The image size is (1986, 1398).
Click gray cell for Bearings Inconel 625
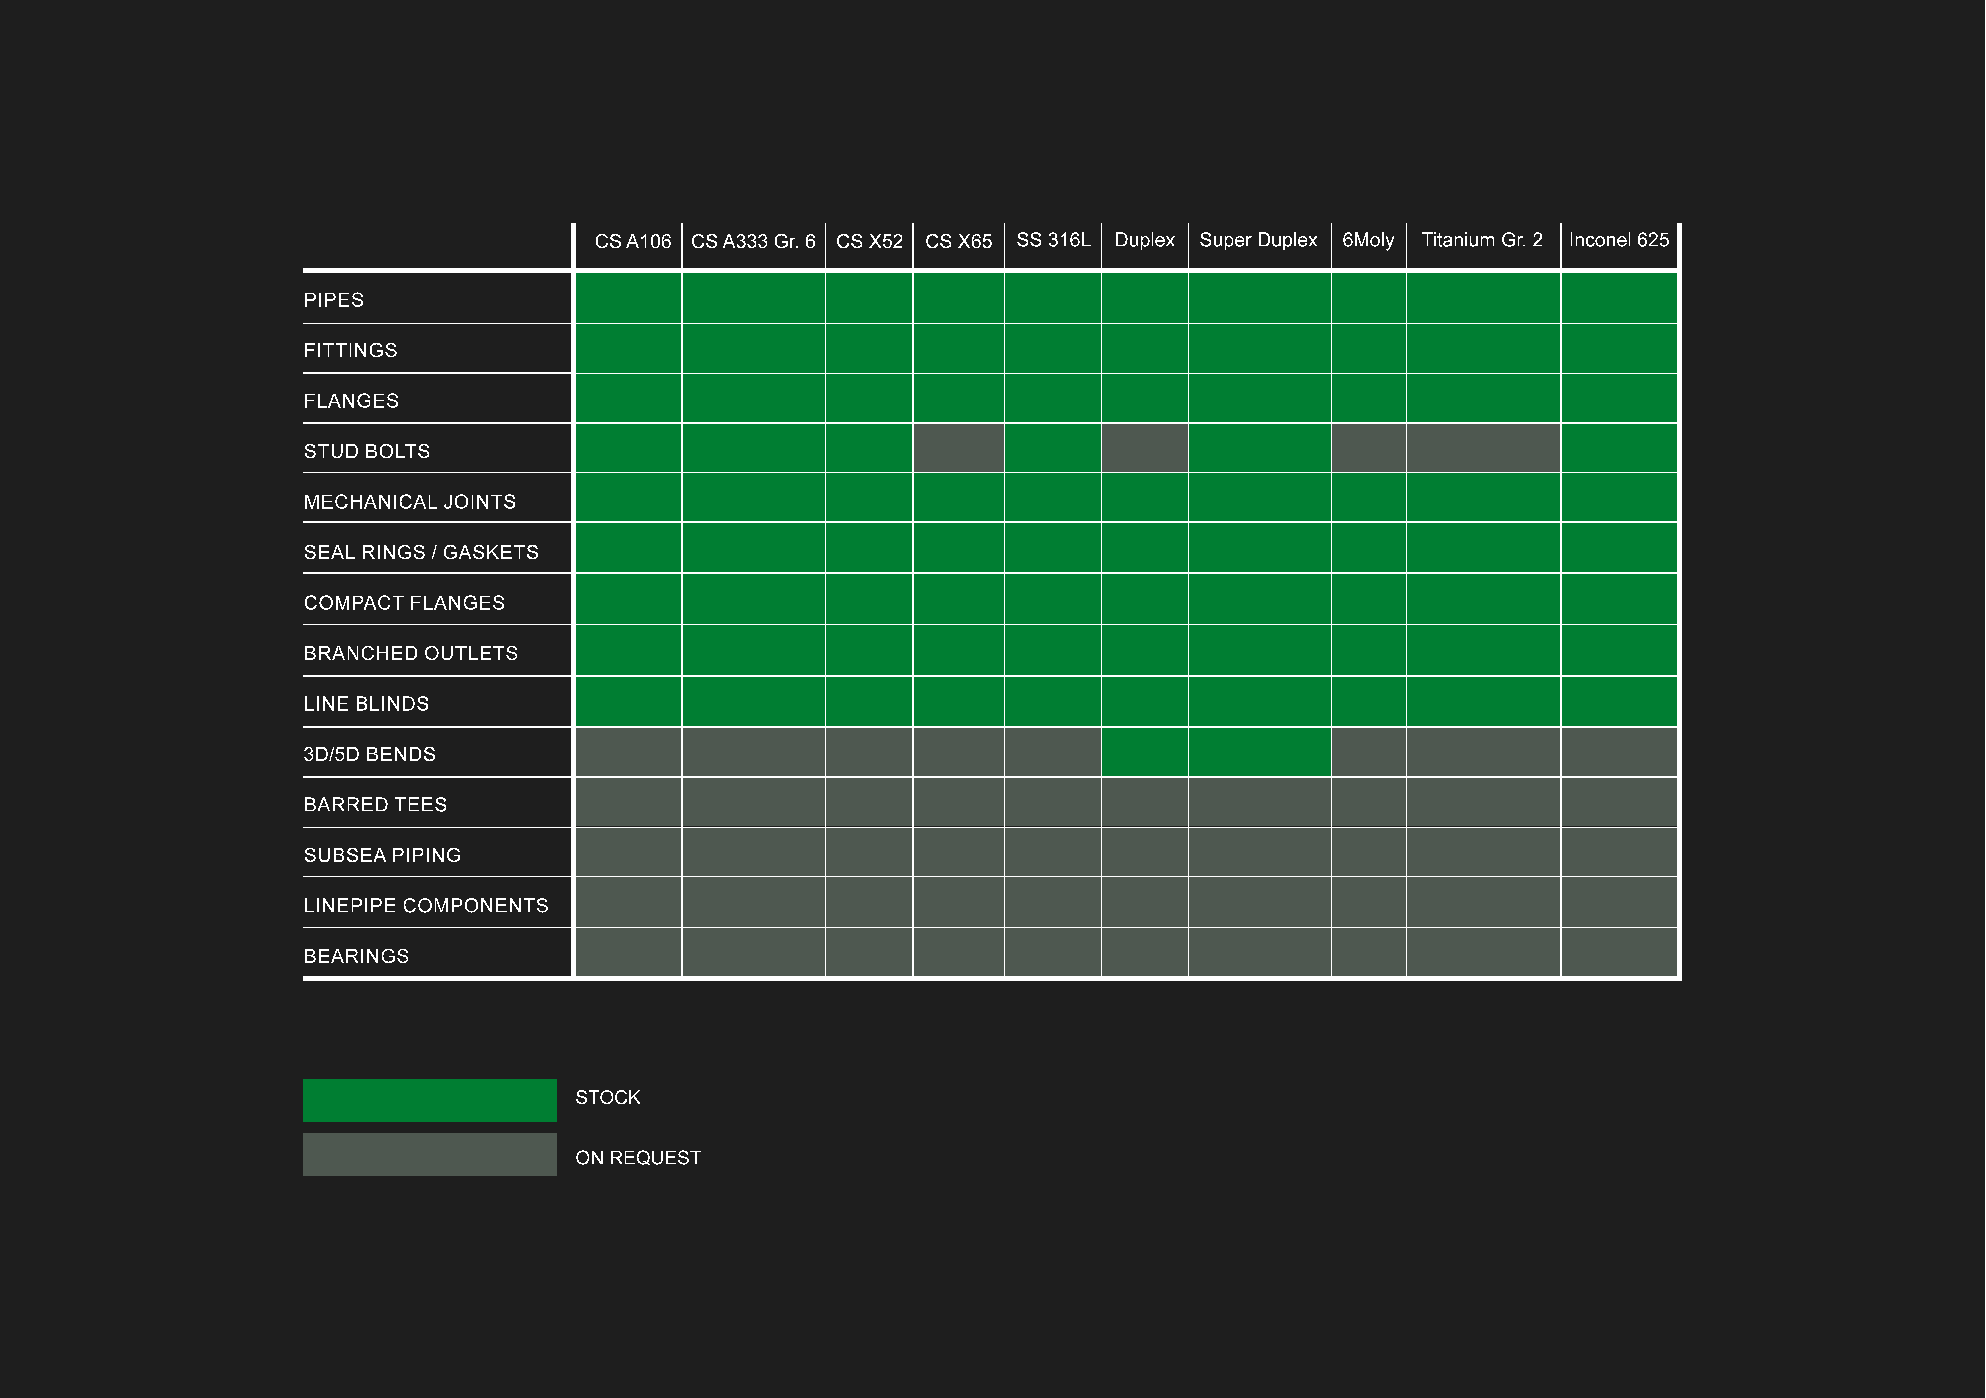tap(1618, 952)
